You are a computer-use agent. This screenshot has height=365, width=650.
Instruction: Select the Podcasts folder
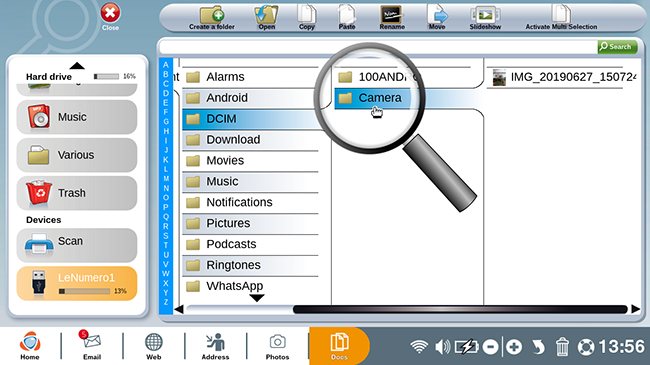pos(250,244)
